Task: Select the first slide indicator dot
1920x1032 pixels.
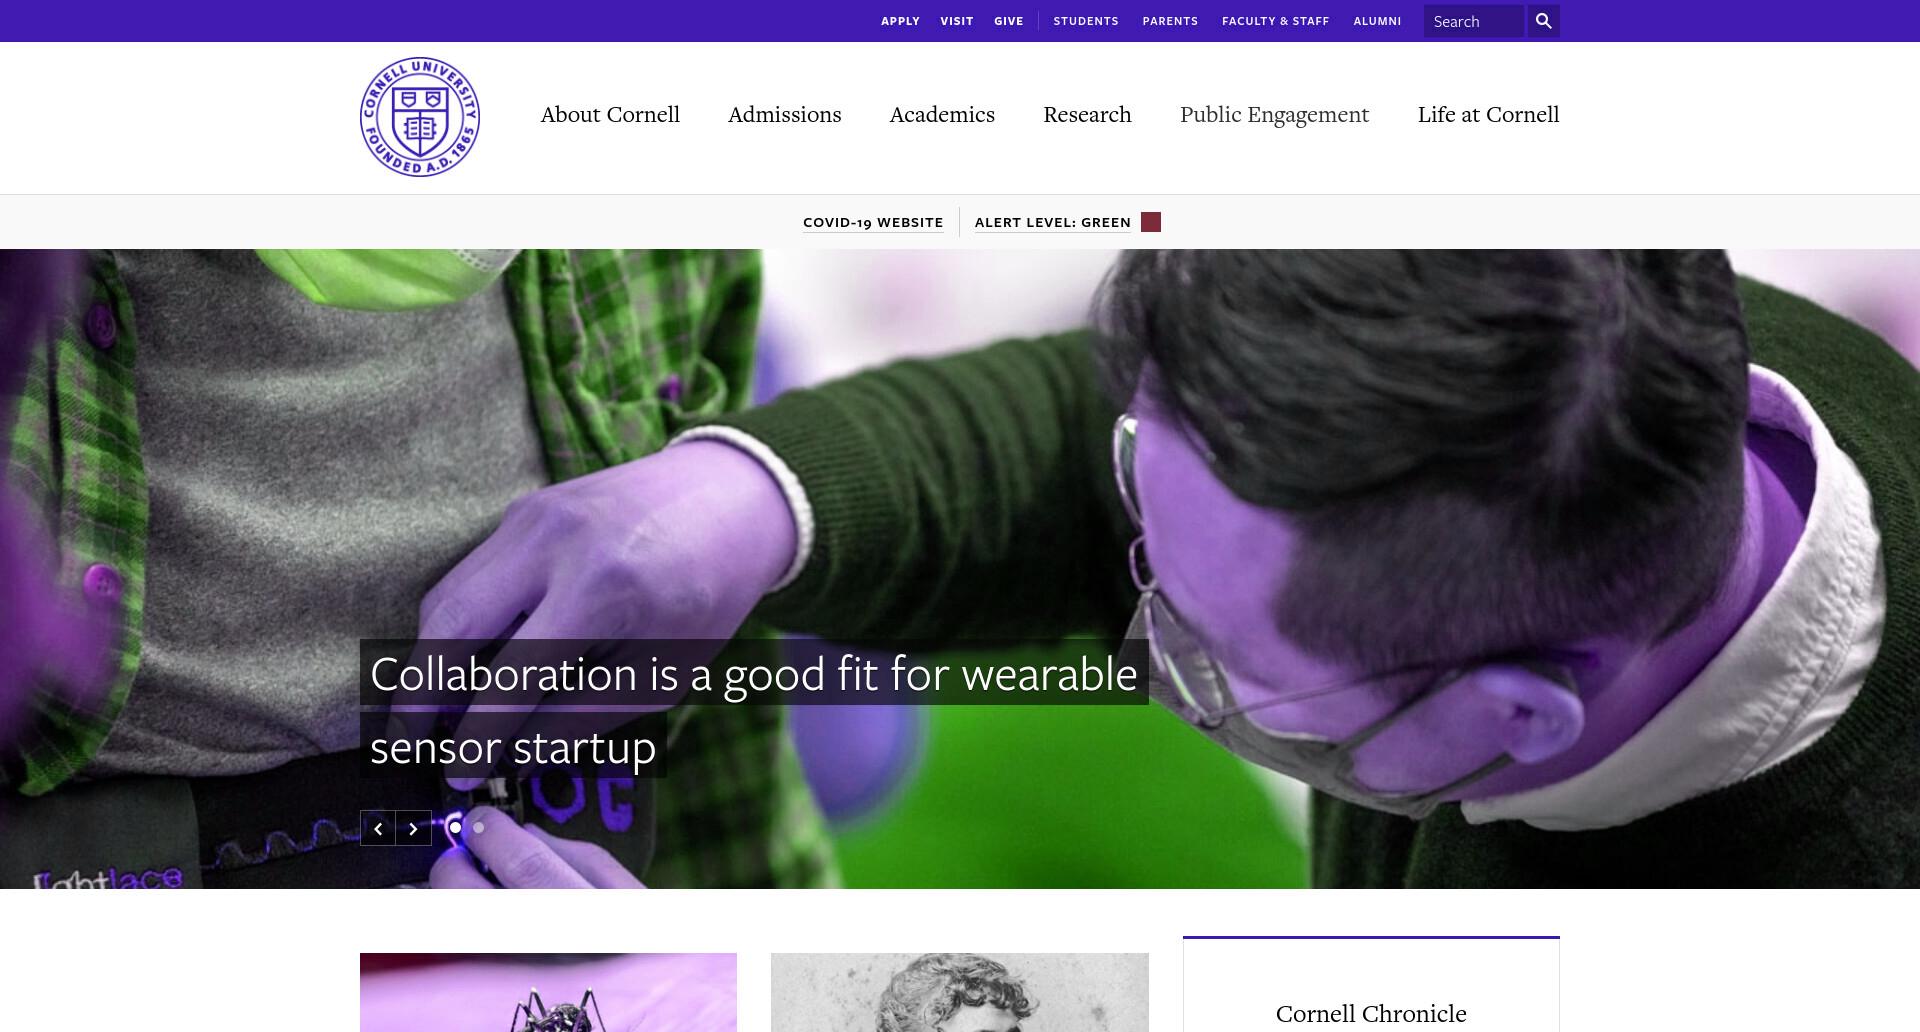Action: click(455, 827)
